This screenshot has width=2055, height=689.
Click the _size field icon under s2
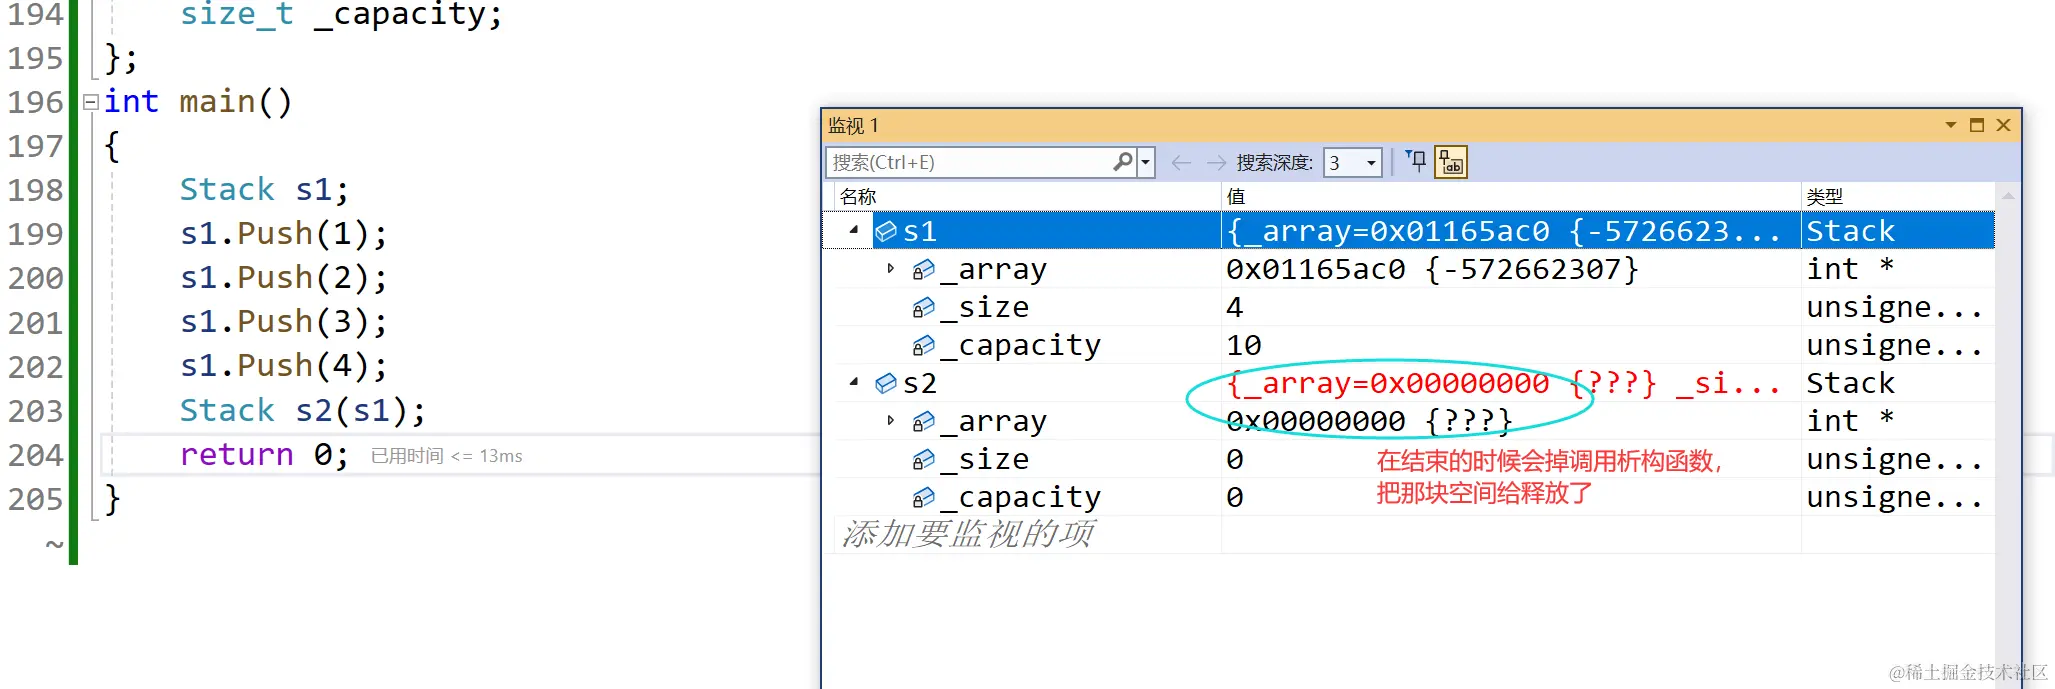pos(923,459)
